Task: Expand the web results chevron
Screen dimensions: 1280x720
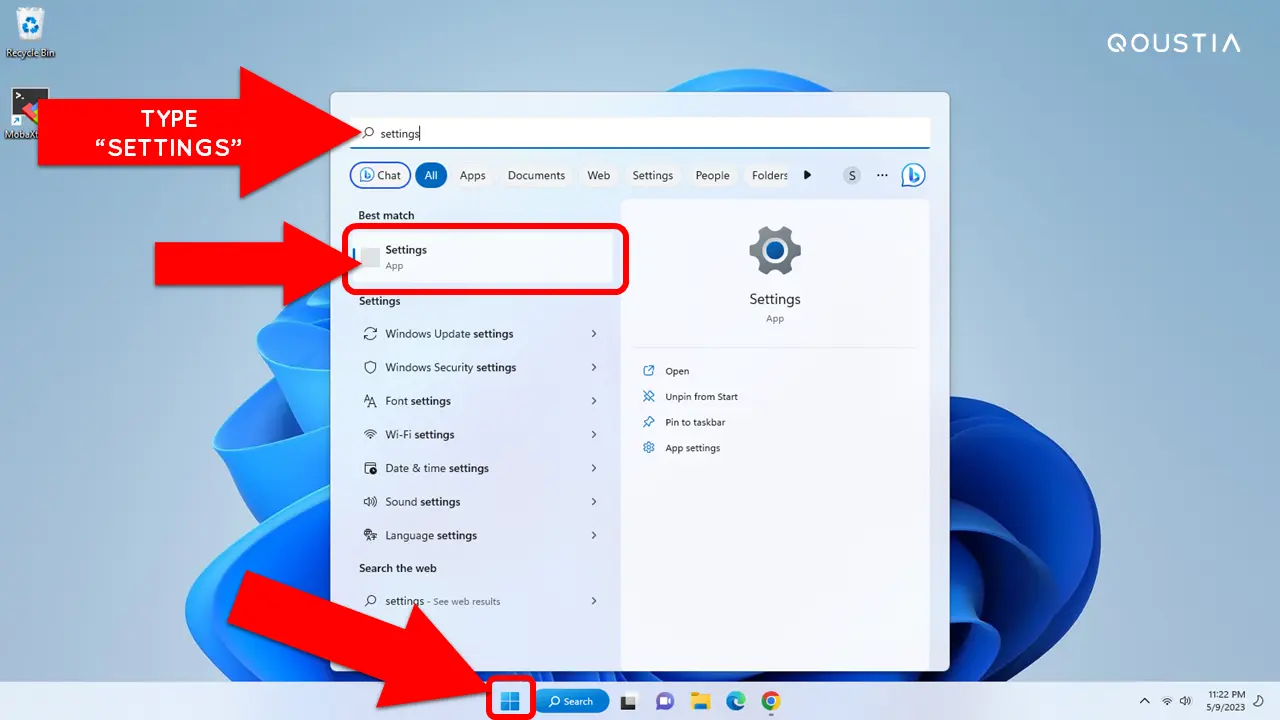Action: 594,601
